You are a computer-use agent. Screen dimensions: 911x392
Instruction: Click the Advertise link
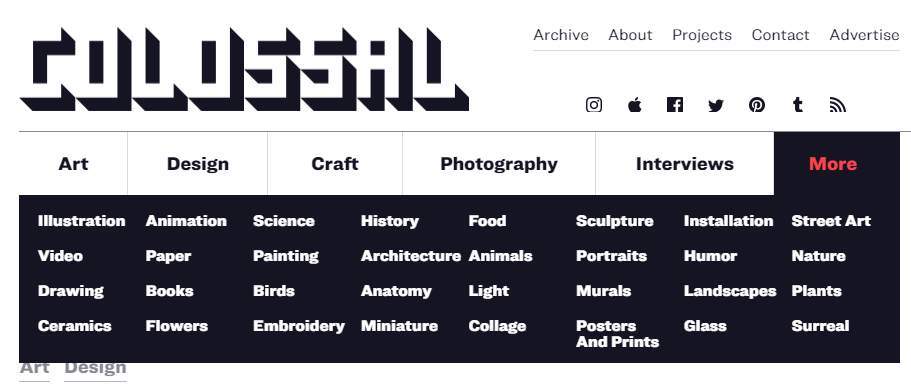pyautogui.click(x=864, y=35)
